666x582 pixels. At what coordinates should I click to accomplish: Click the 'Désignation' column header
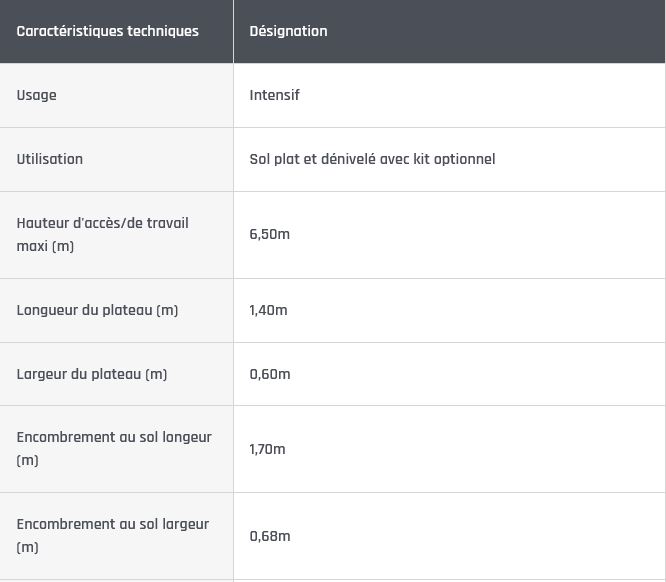click(x=288, y=31)
